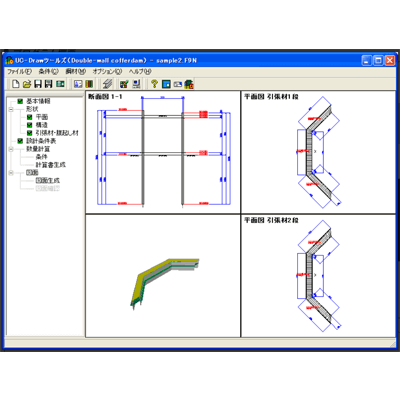Select 図面生成 under 図面
The width and height of the screenshot is (400, 400).
click(48, 181)
